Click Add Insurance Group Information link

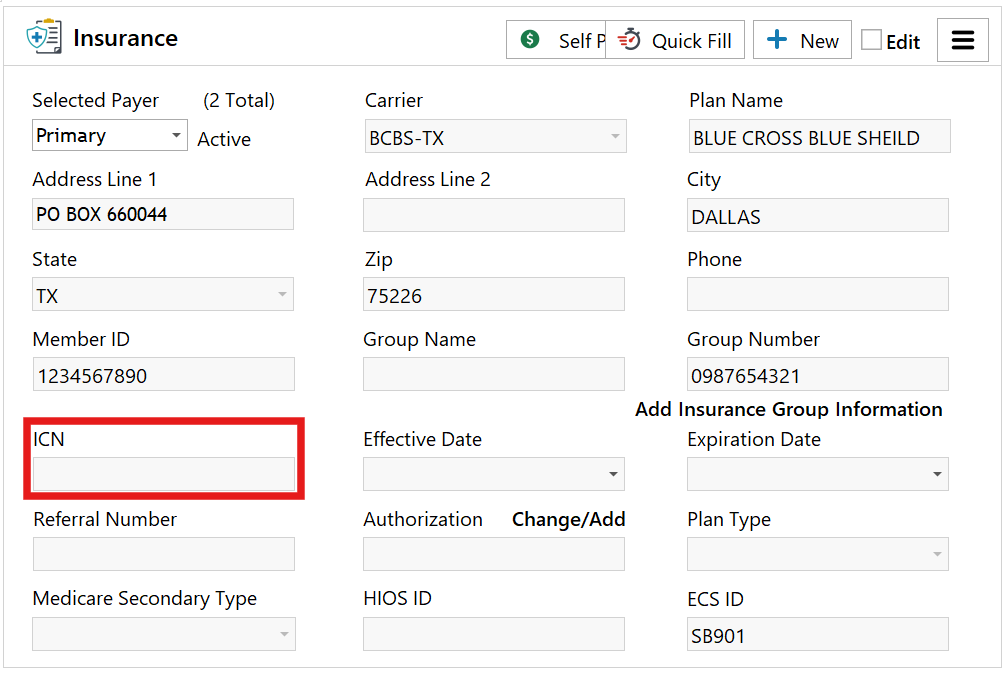click(x=788, y=409)
